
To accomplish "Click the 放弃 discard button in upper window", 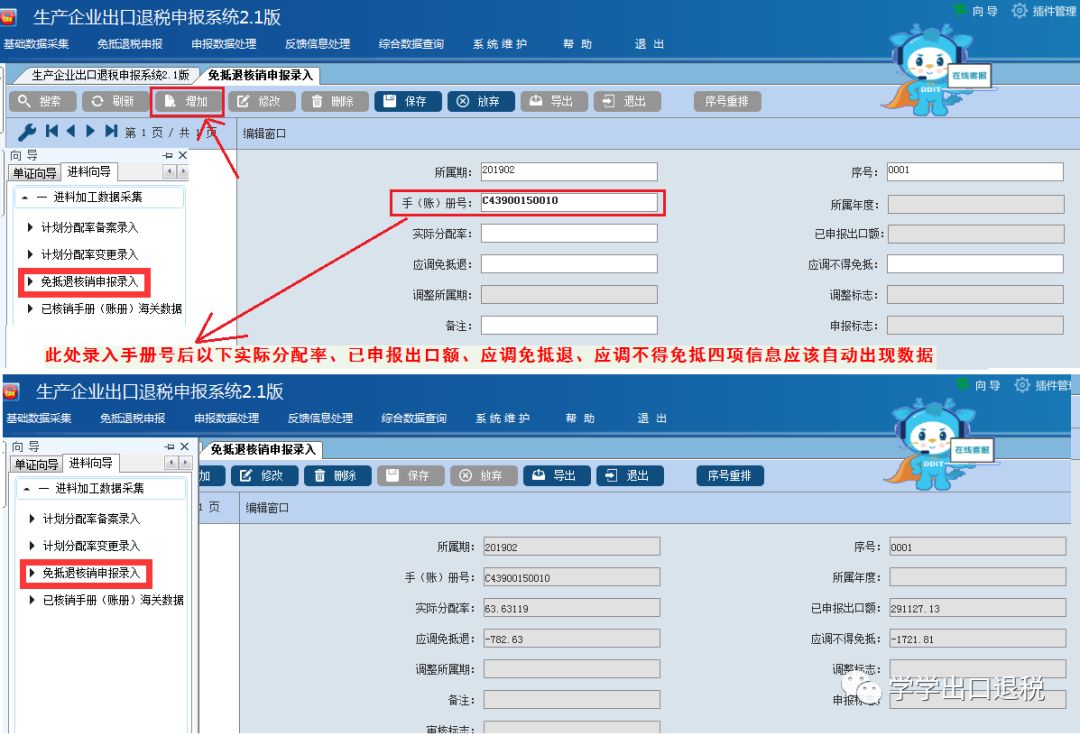I will [481, 101].
